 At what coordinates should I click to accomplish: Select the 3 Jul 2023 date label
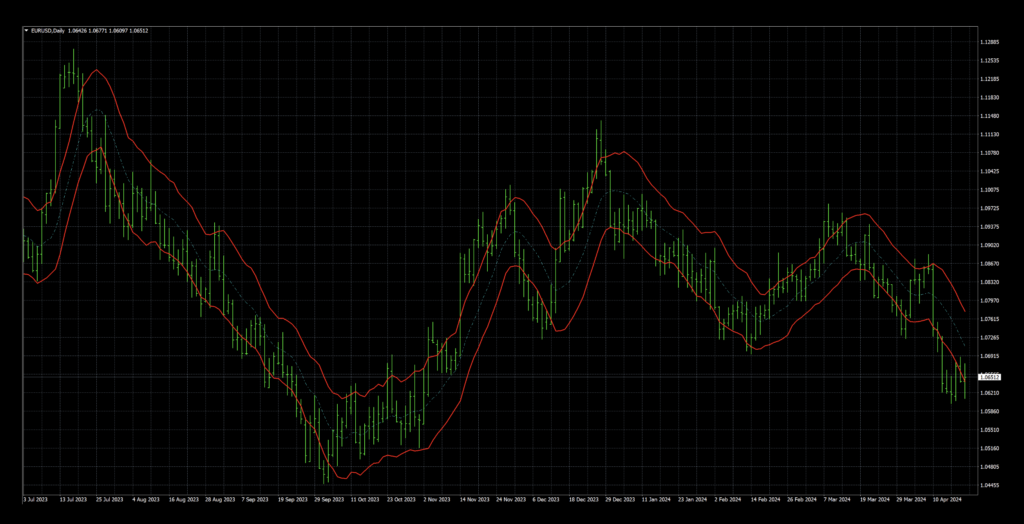(35, 498)
